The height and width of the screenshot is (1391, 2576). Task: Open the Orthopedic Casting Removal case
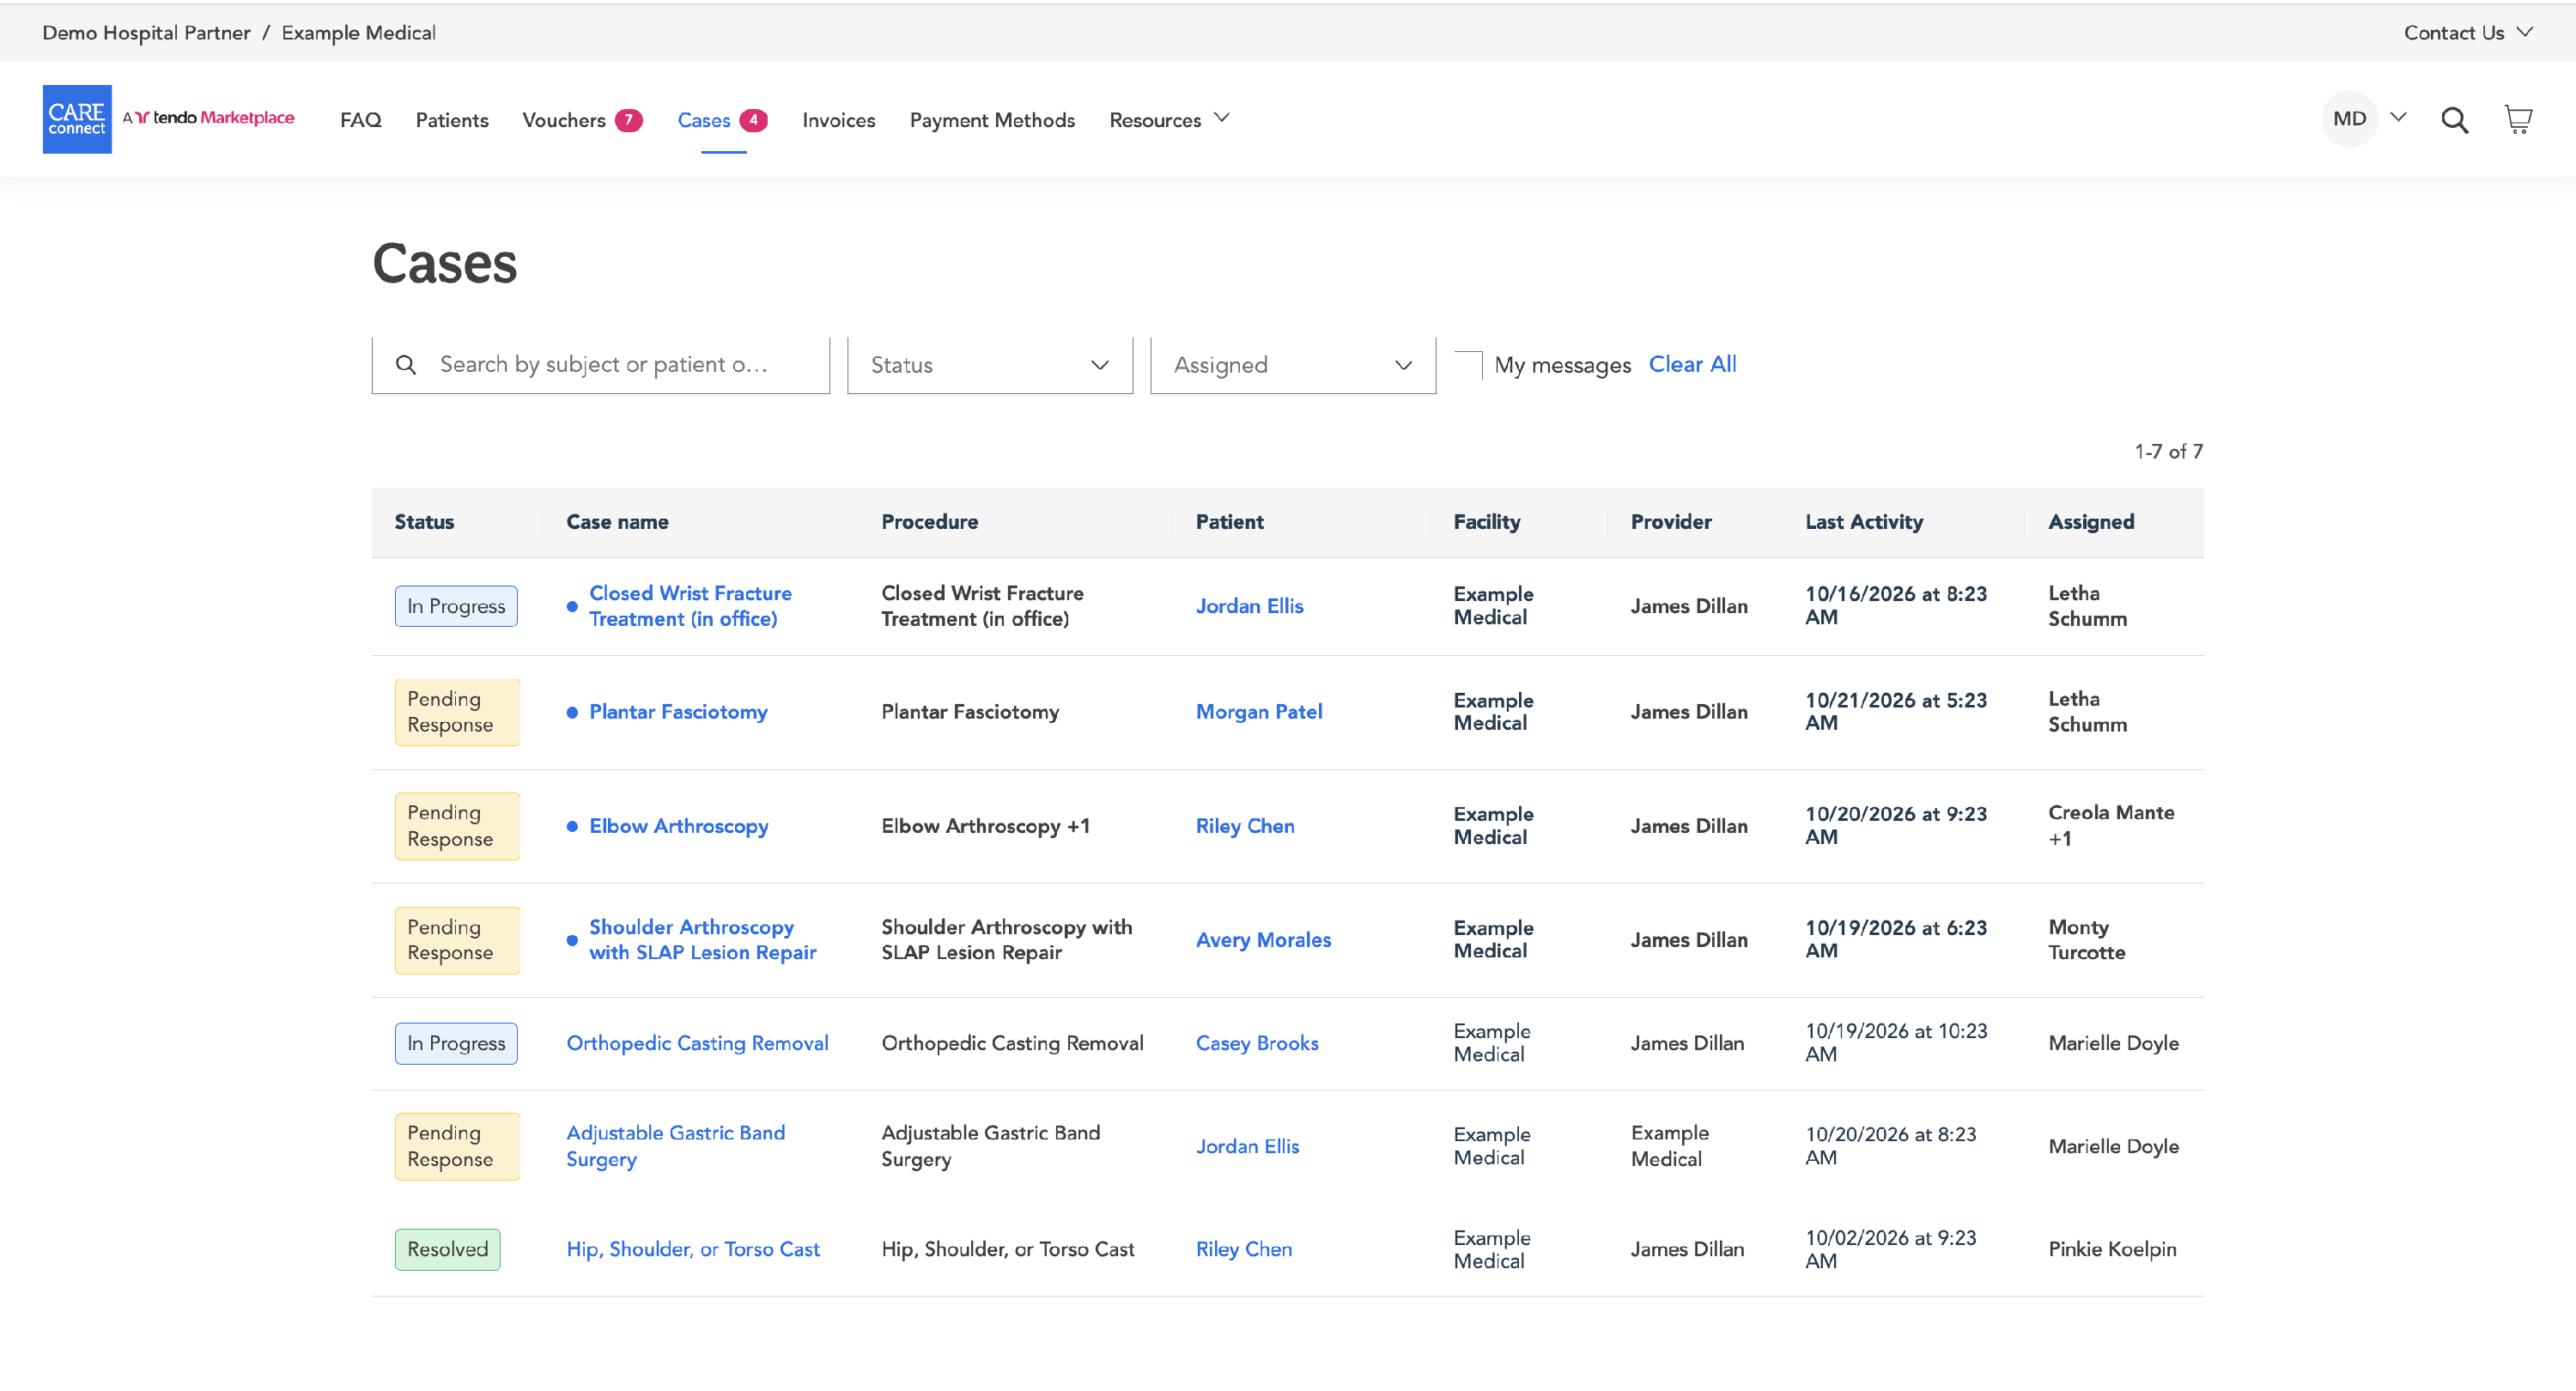click(697, 1043)
